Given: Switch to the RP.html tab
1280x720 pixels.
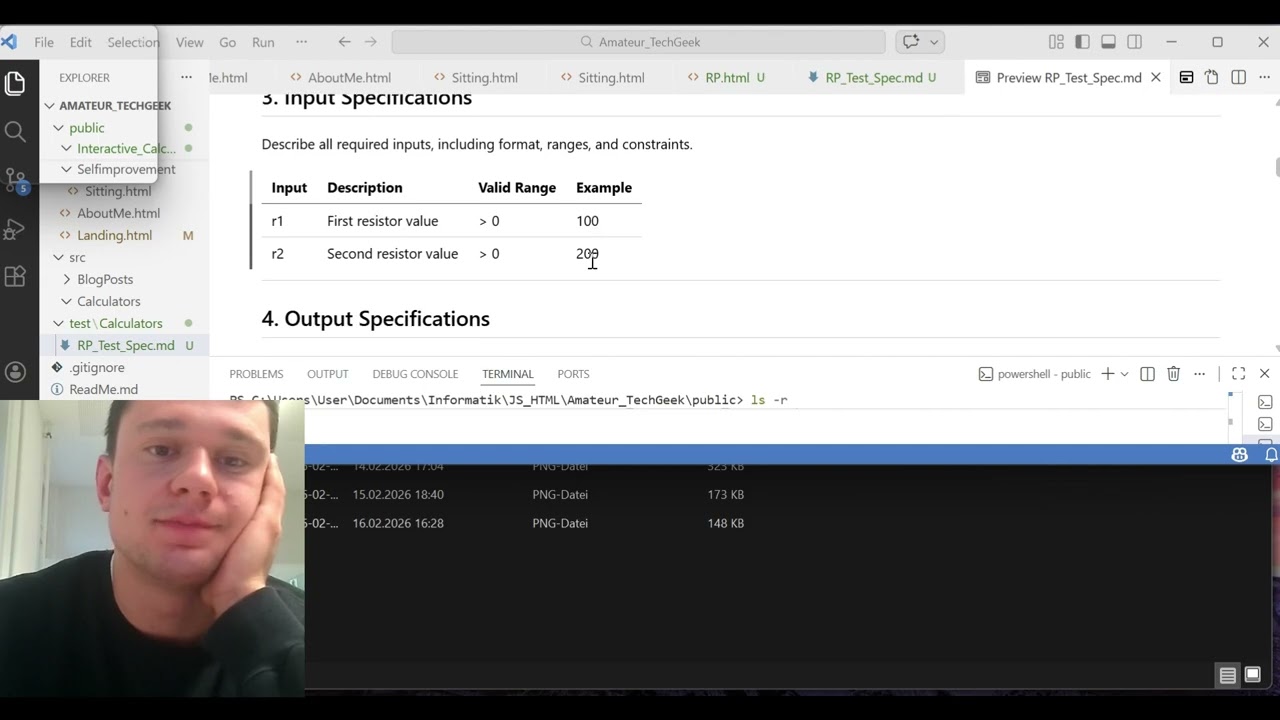Looking at the screenshot, I should (727, 77).
